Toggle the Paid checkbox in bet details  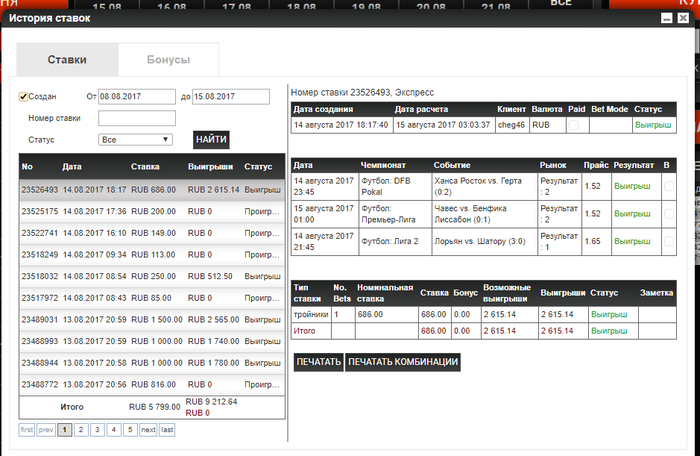pos(574,125)
